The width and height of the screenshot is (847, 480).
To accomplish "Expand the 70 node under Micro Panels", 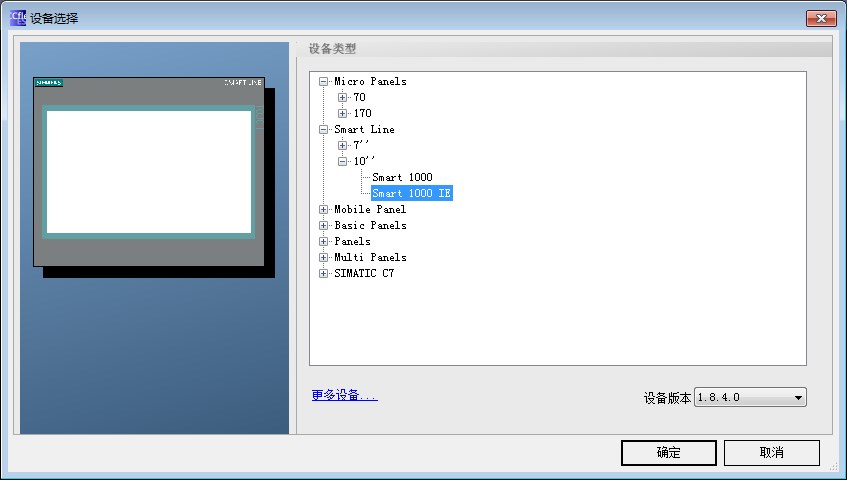I will click(343, 98).
